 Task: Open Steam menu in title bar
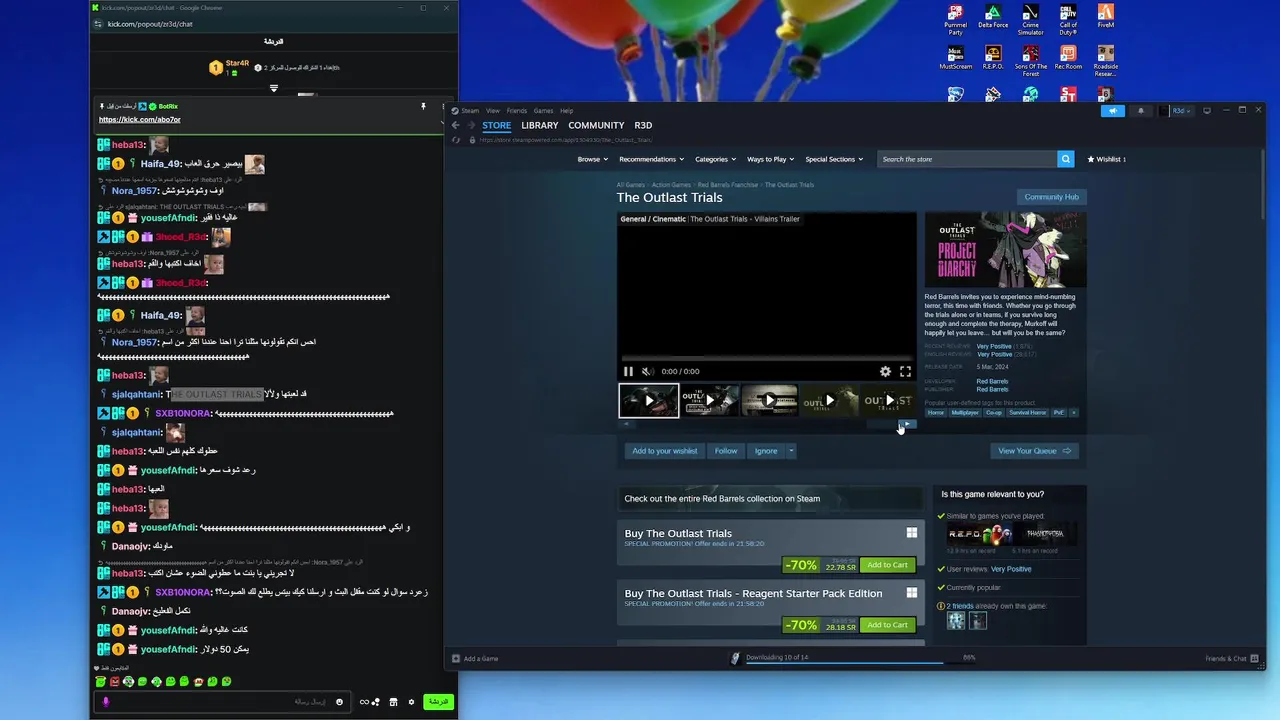(x=466, y=110)
